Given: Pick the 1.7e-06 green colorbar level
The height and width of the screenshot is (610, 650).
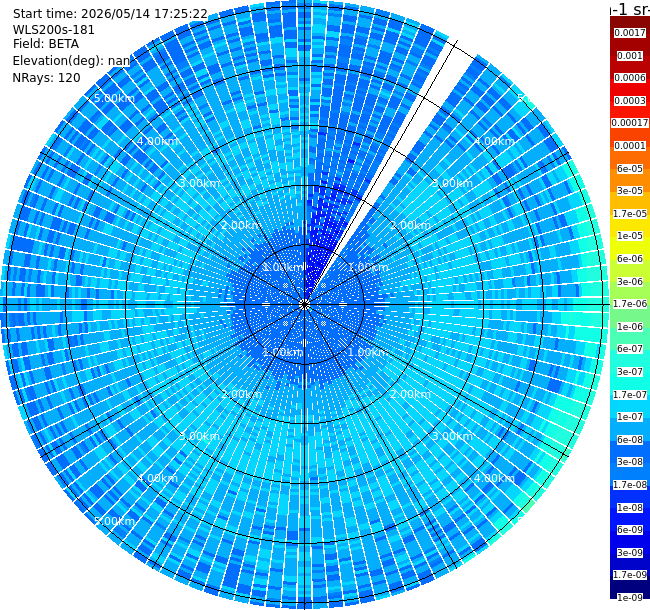Looking at the screenshot, I should (x=630, y=304).
